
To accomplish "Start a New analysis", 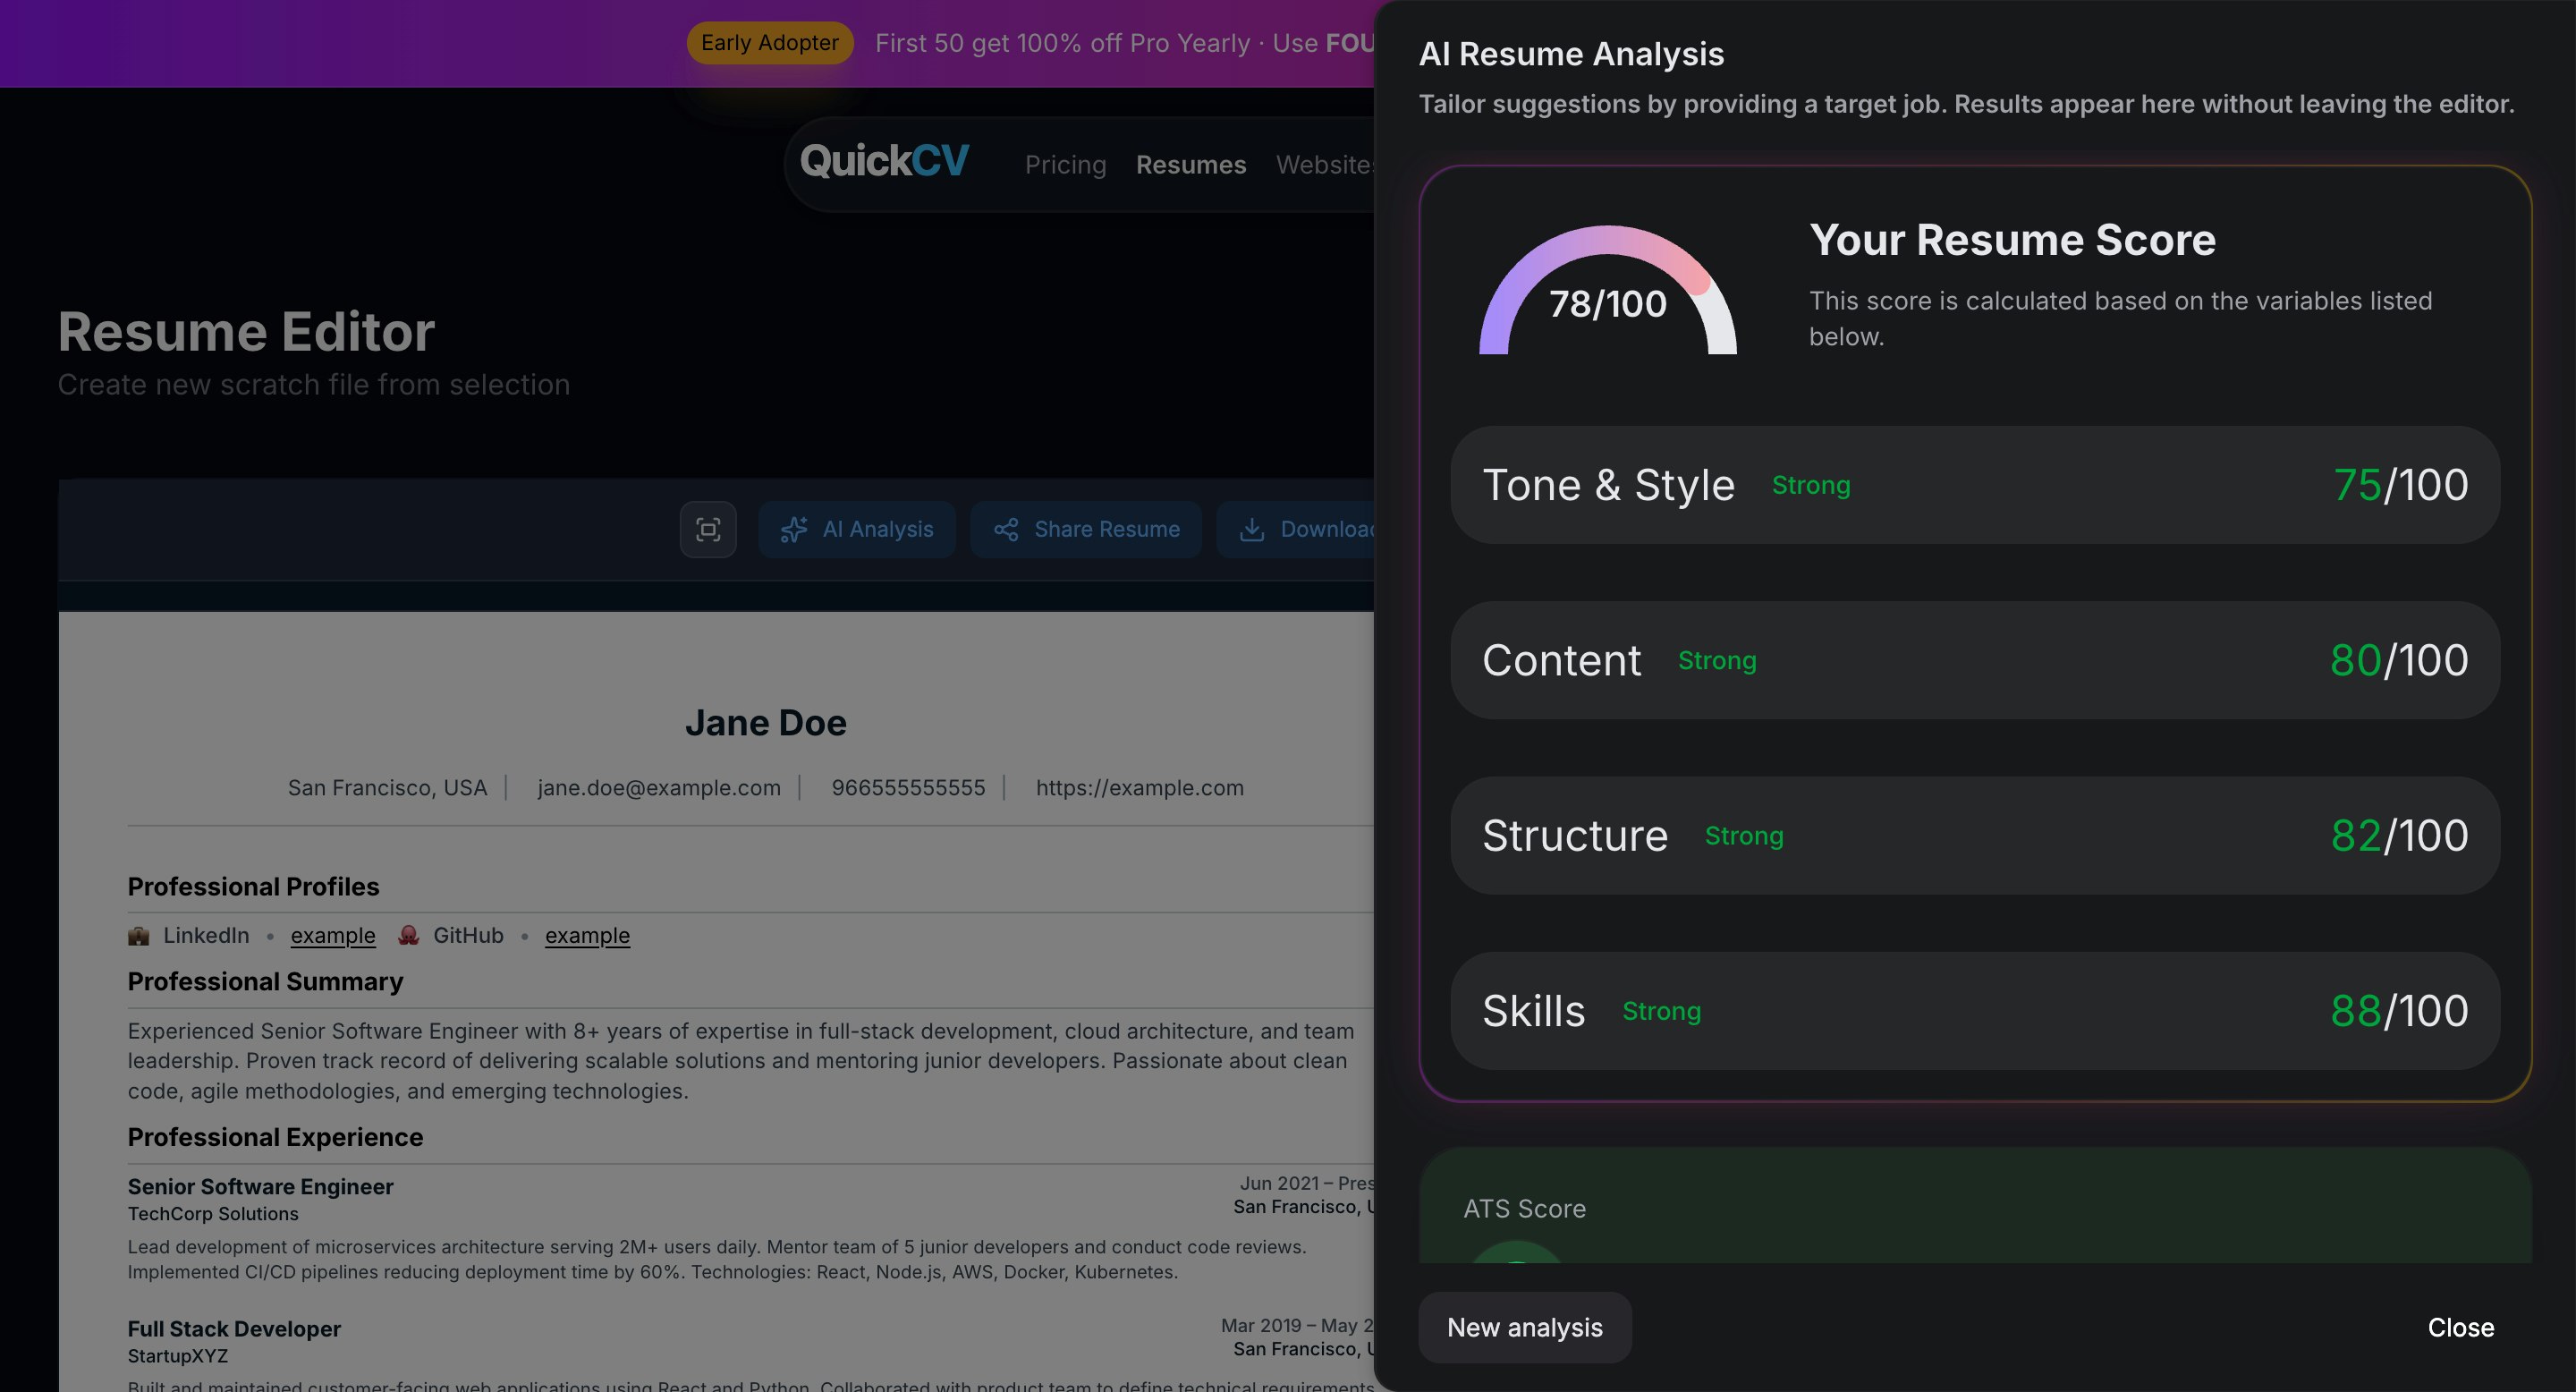I will 1524,1327.
